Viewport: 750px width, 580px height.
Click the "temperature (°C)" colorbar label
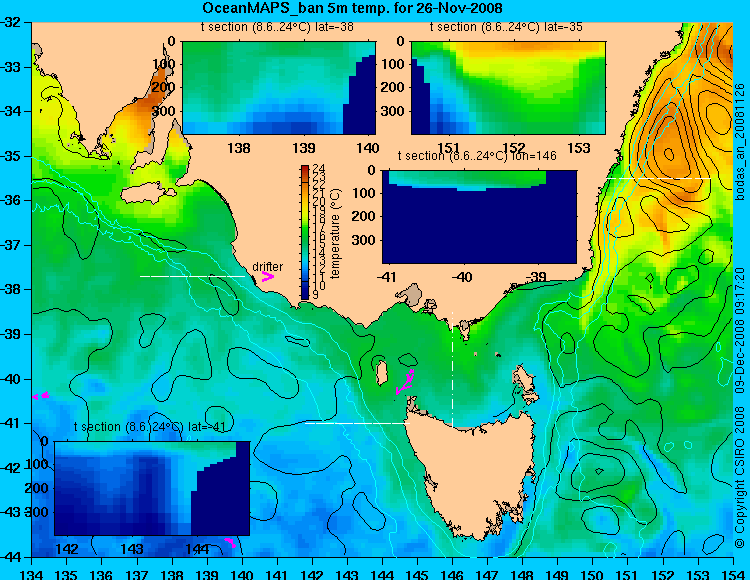coord(335,233)
